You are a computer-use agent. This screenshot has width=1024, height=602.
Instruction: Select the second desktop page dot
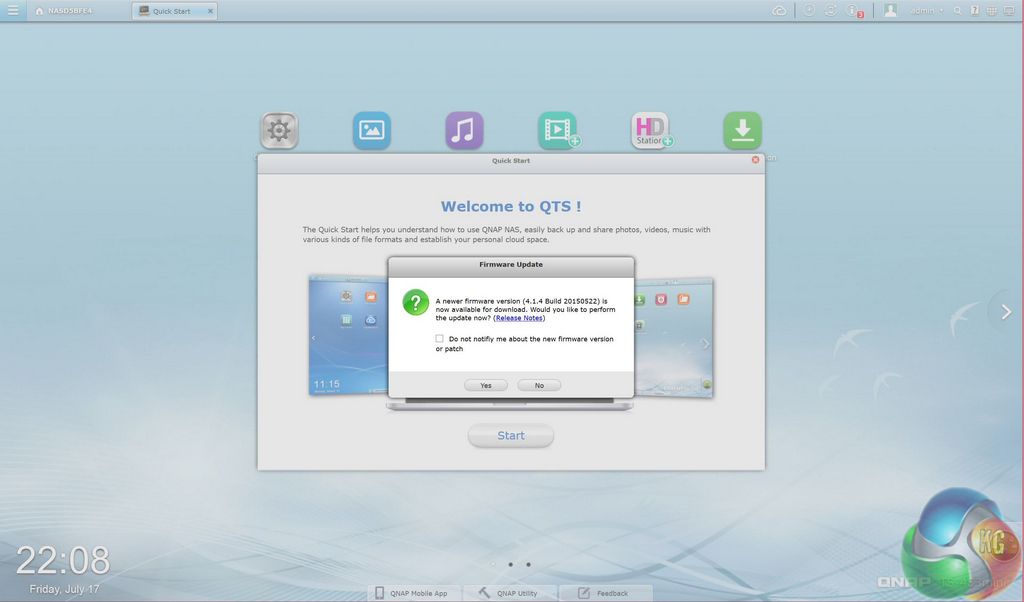point(511,564)
